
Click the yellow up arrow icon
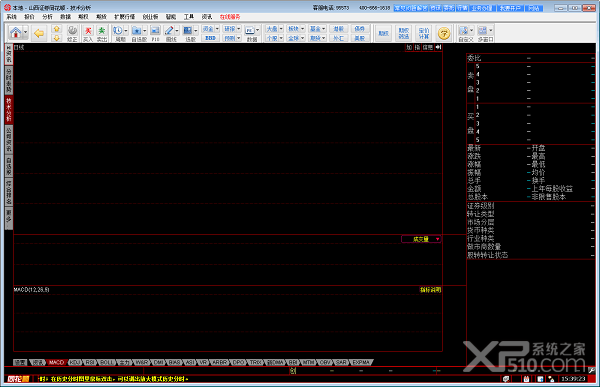(56, 29)
